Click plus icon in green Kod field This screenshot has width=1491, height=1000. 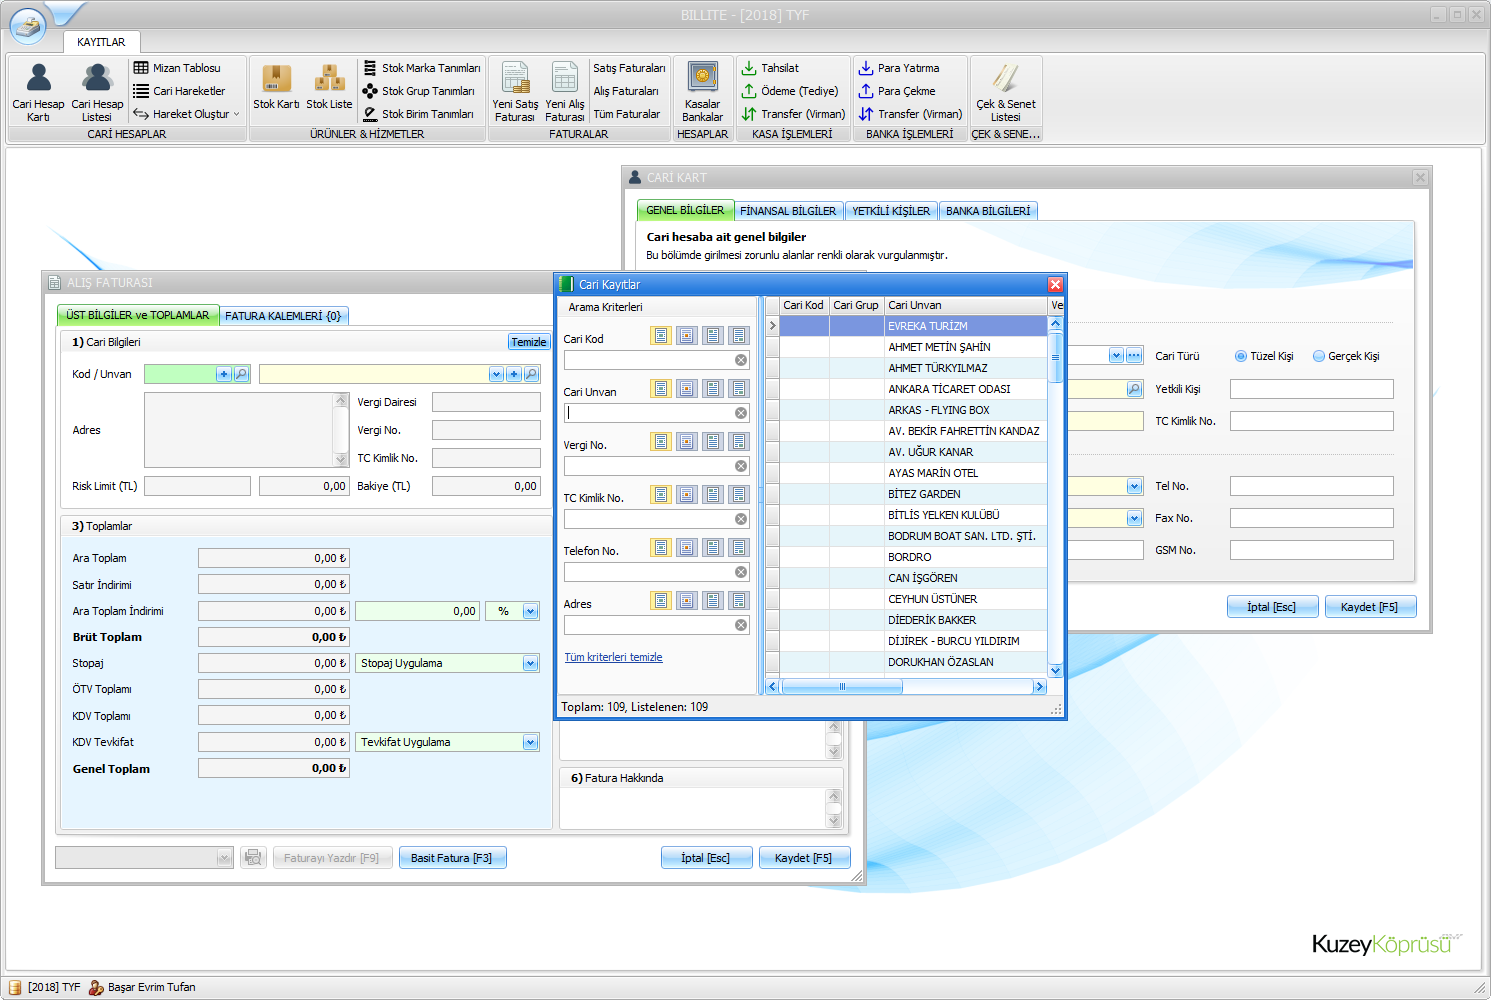point(224,374)
